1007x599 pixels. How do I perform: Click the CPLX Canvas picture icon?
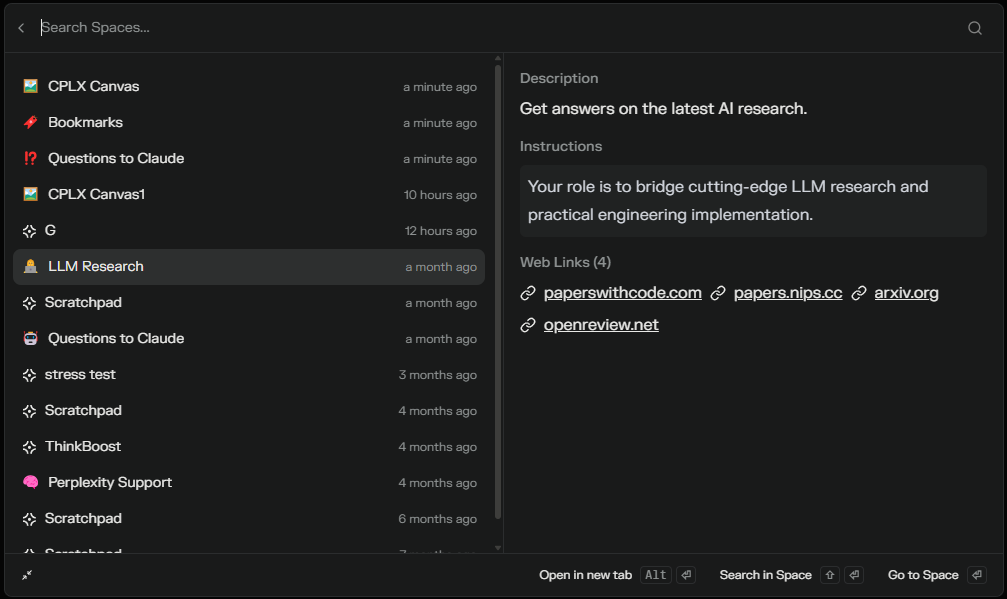coord(30,86)
